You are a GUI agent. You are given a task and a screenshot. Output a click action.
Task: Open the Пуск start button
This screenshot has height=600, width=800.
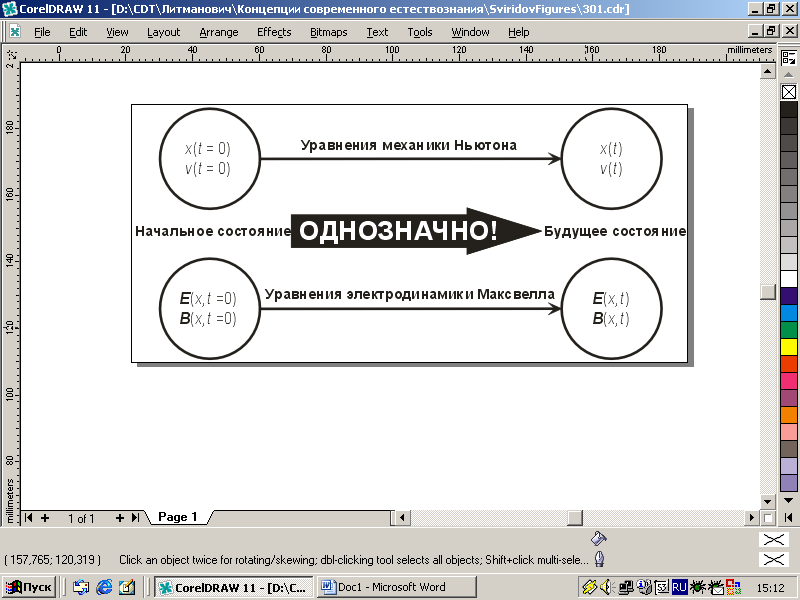point(30,587)
